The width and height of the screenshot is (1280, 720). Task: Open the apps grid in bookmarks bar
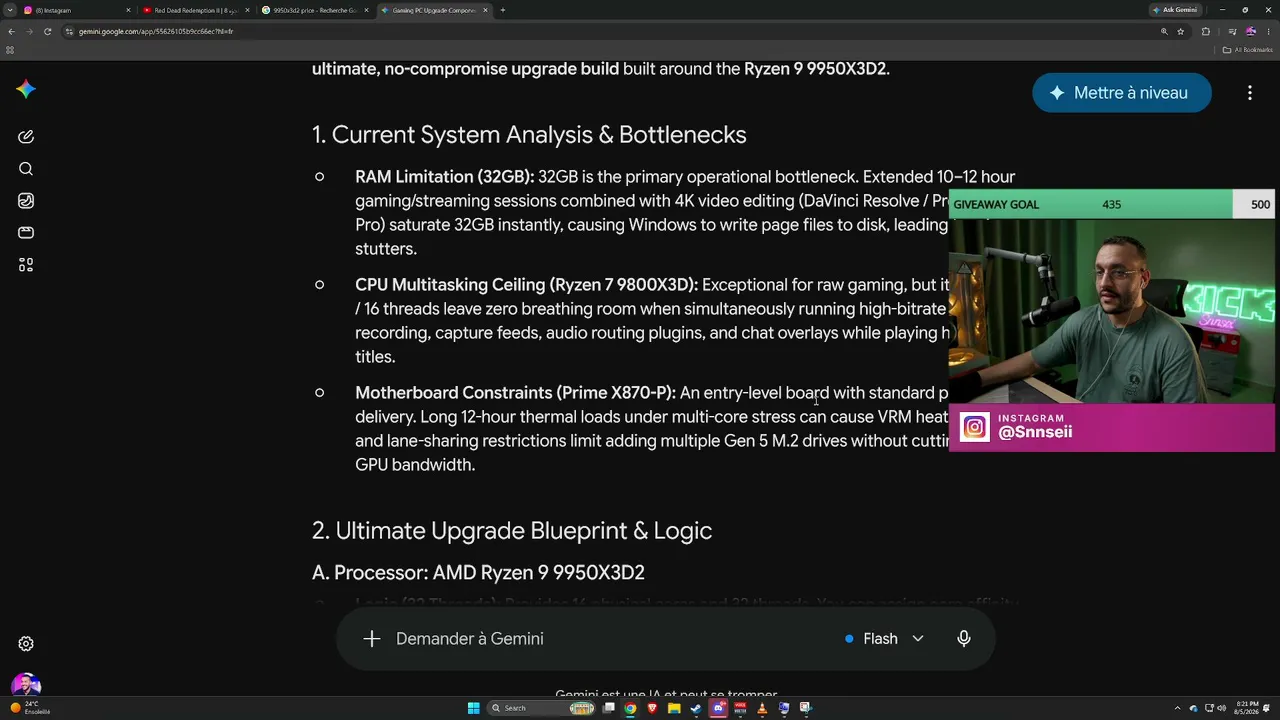(x=10, y=50)
